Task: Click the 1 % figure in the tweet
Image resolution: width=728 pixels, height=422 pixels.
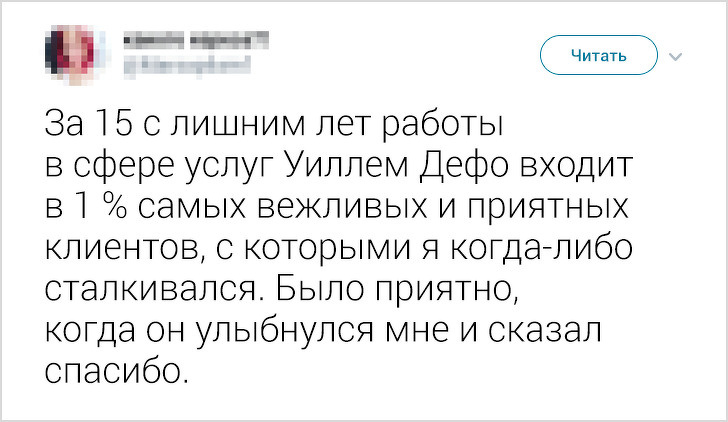Action: (x=96, y=207)
